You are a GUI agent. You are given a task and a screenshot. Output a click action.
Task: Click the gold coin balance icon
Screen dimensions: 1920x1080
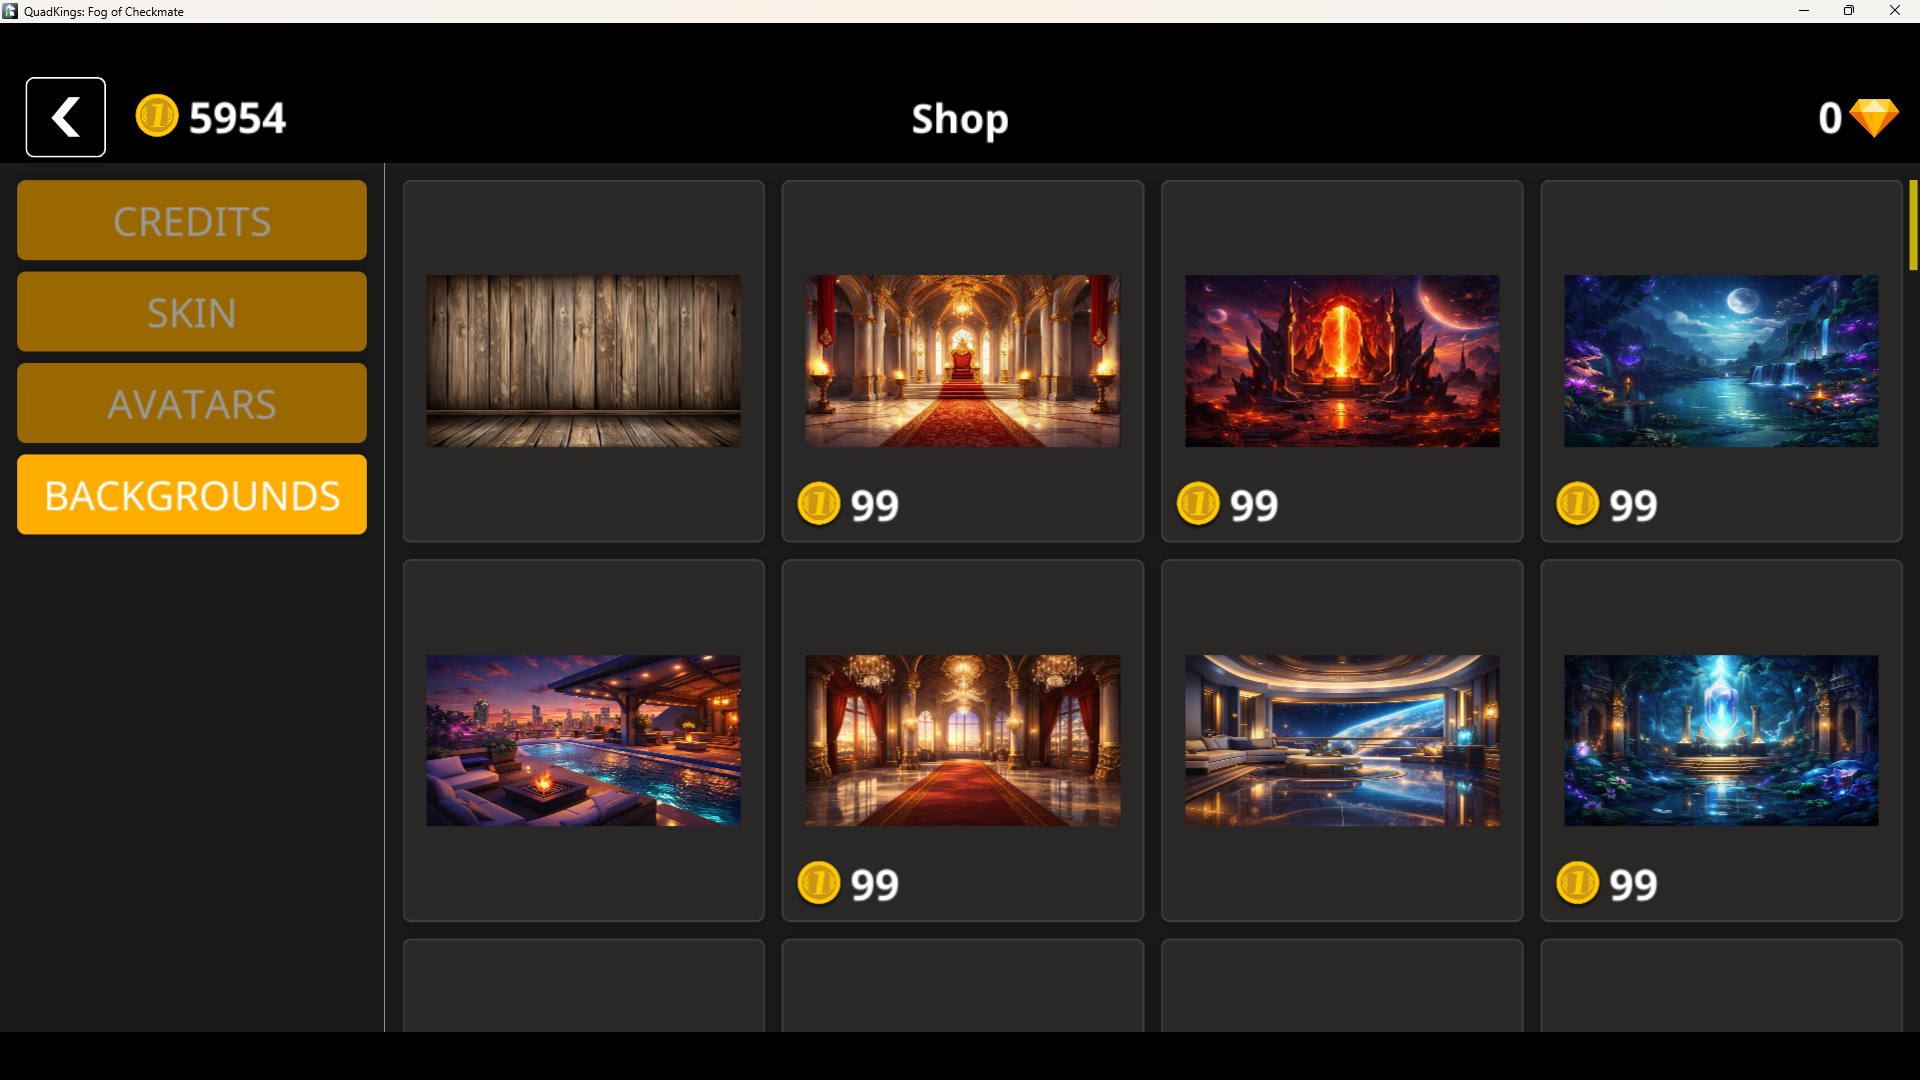pos(157,116)
